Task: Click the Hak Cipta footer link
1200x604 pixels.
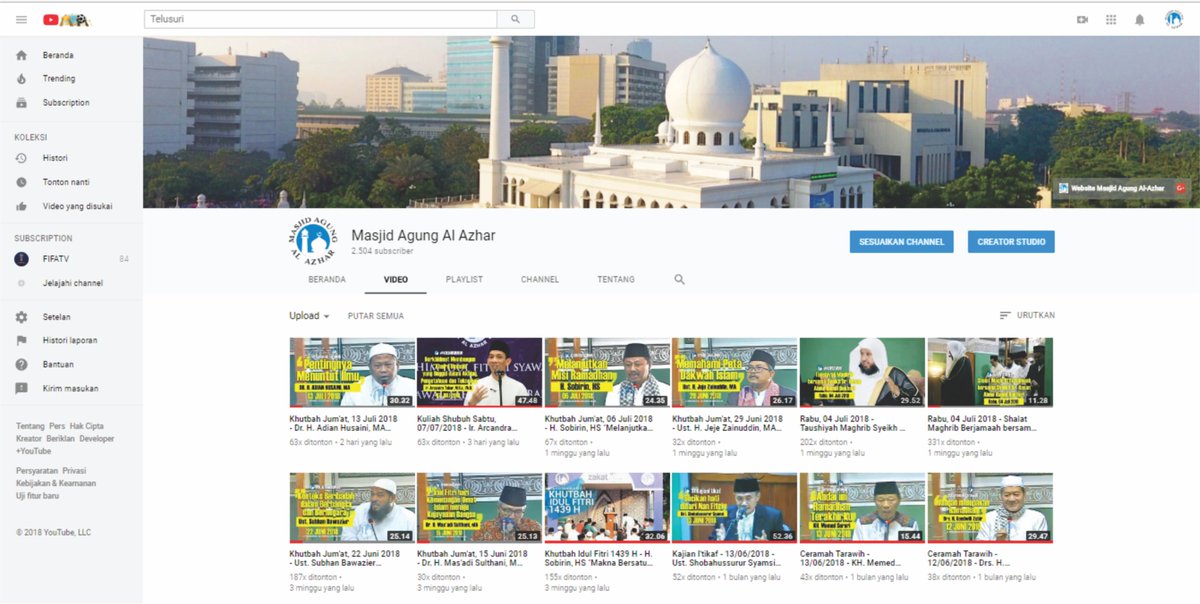Action: tap(88, 426)
